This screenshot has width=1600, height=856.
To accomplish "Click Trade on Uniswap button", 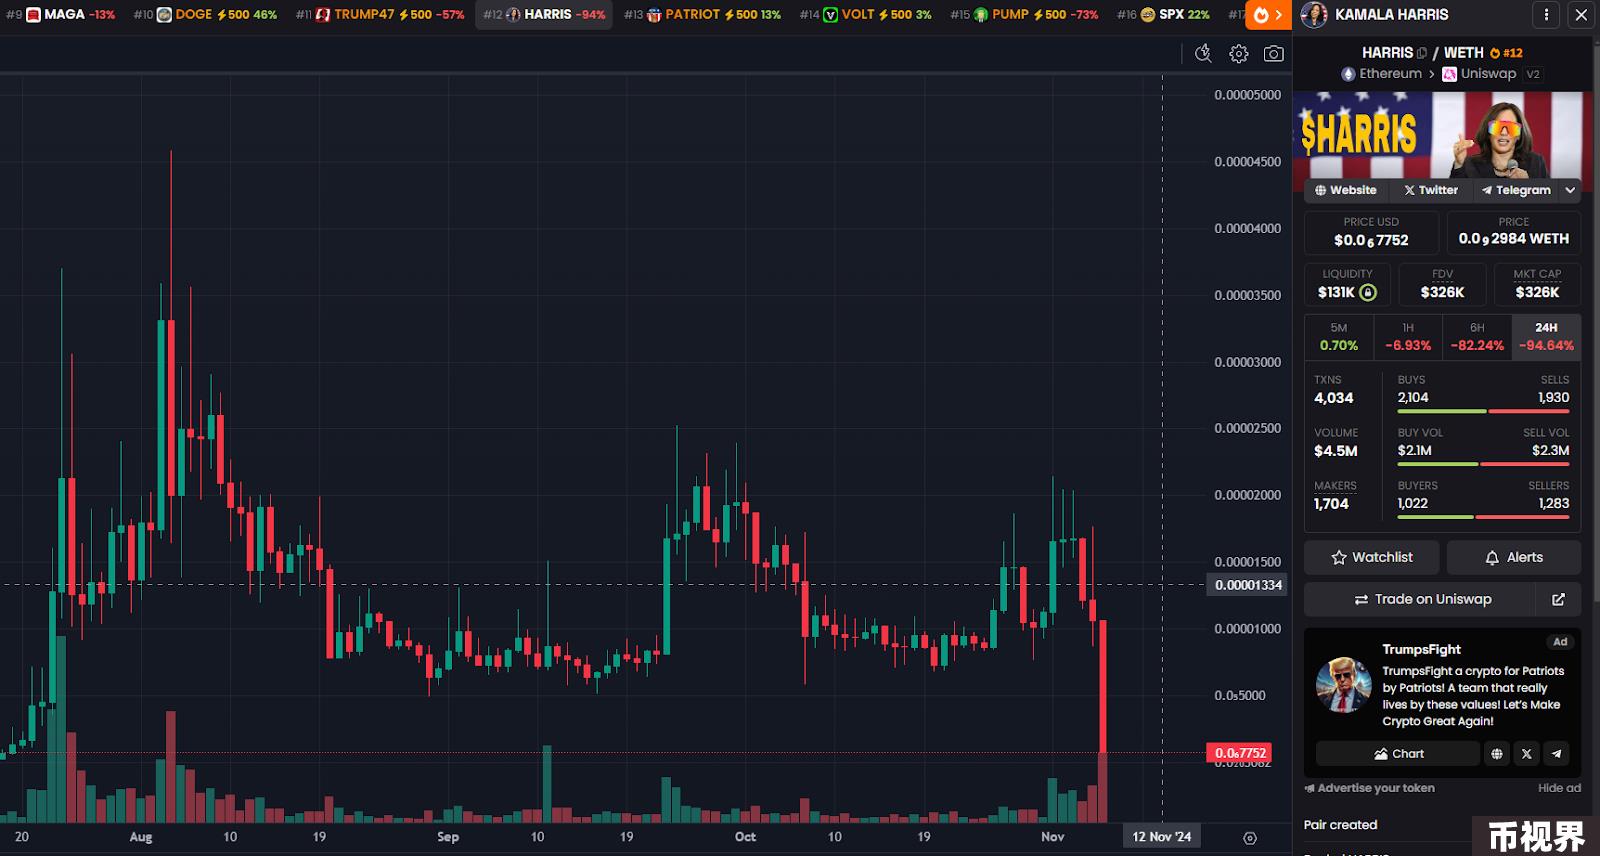I will (1419, 599).
